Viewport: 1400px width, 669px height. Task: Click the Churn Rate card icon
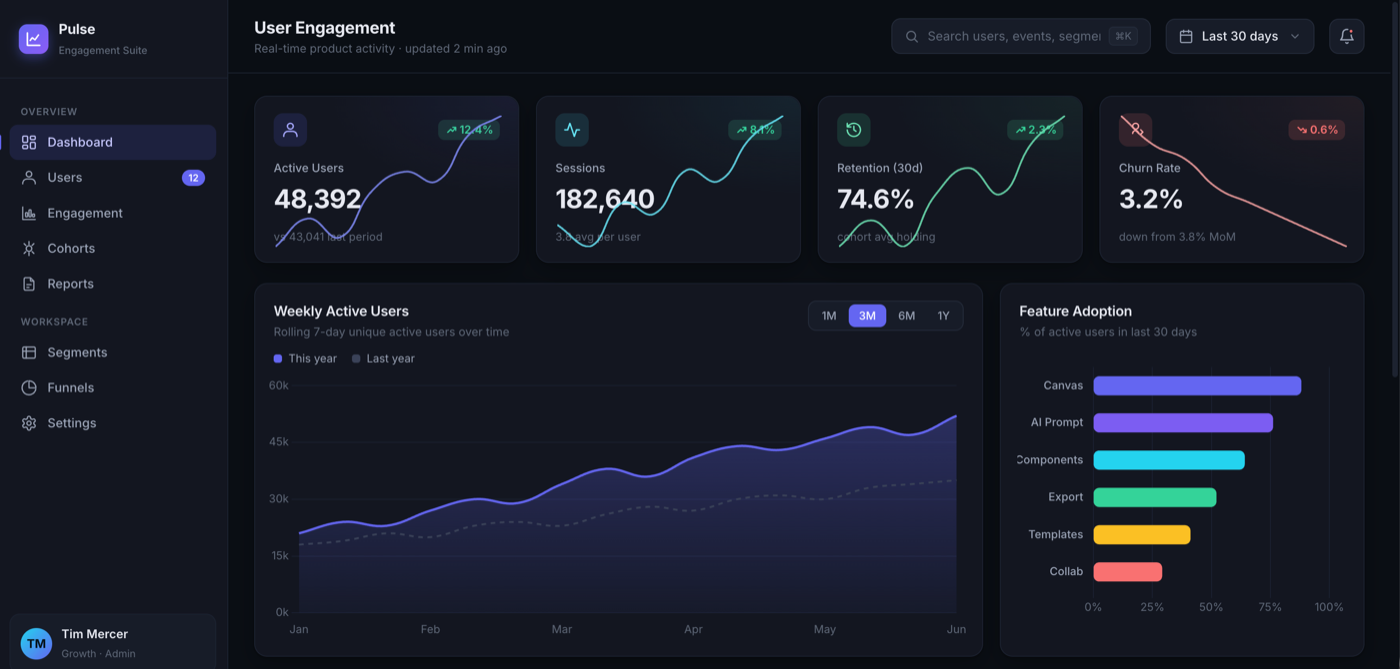1135,130
